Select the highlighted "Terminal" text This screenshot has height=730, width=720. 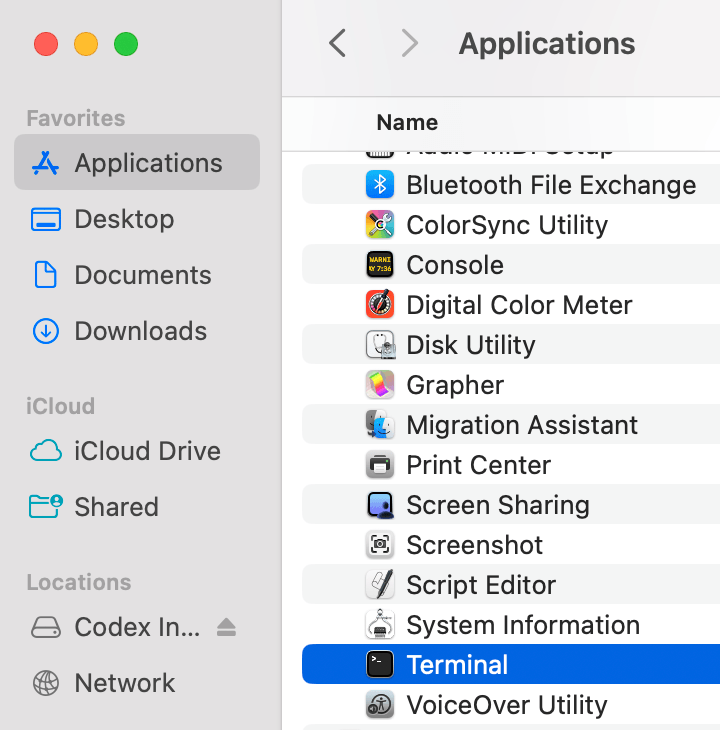click(457, 664)
